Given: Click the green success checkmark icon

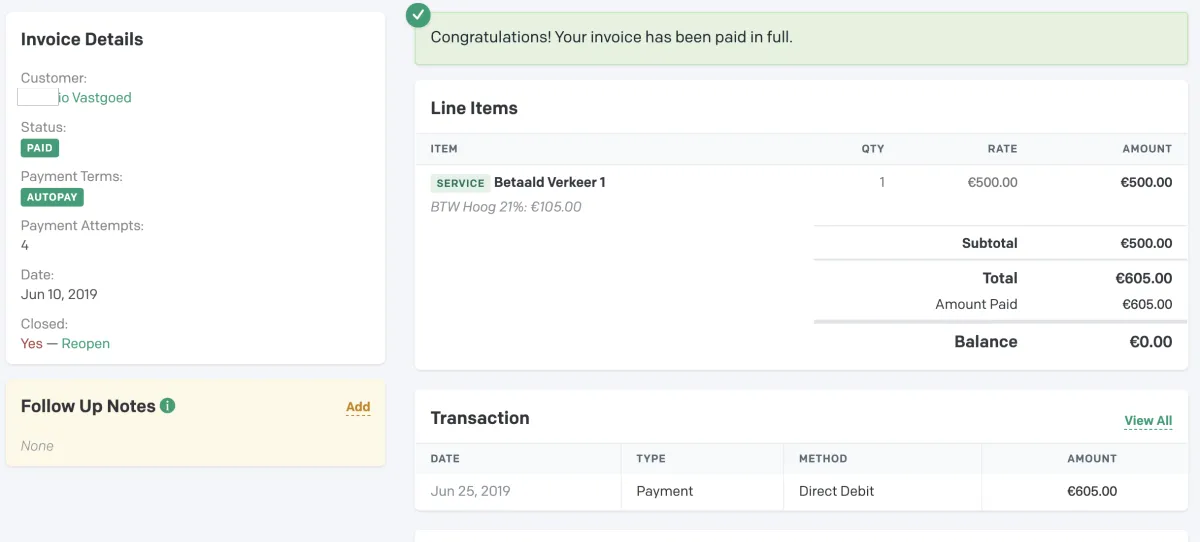Looking at the screenshot, I should pyautogui.click(x=419, y=15).
